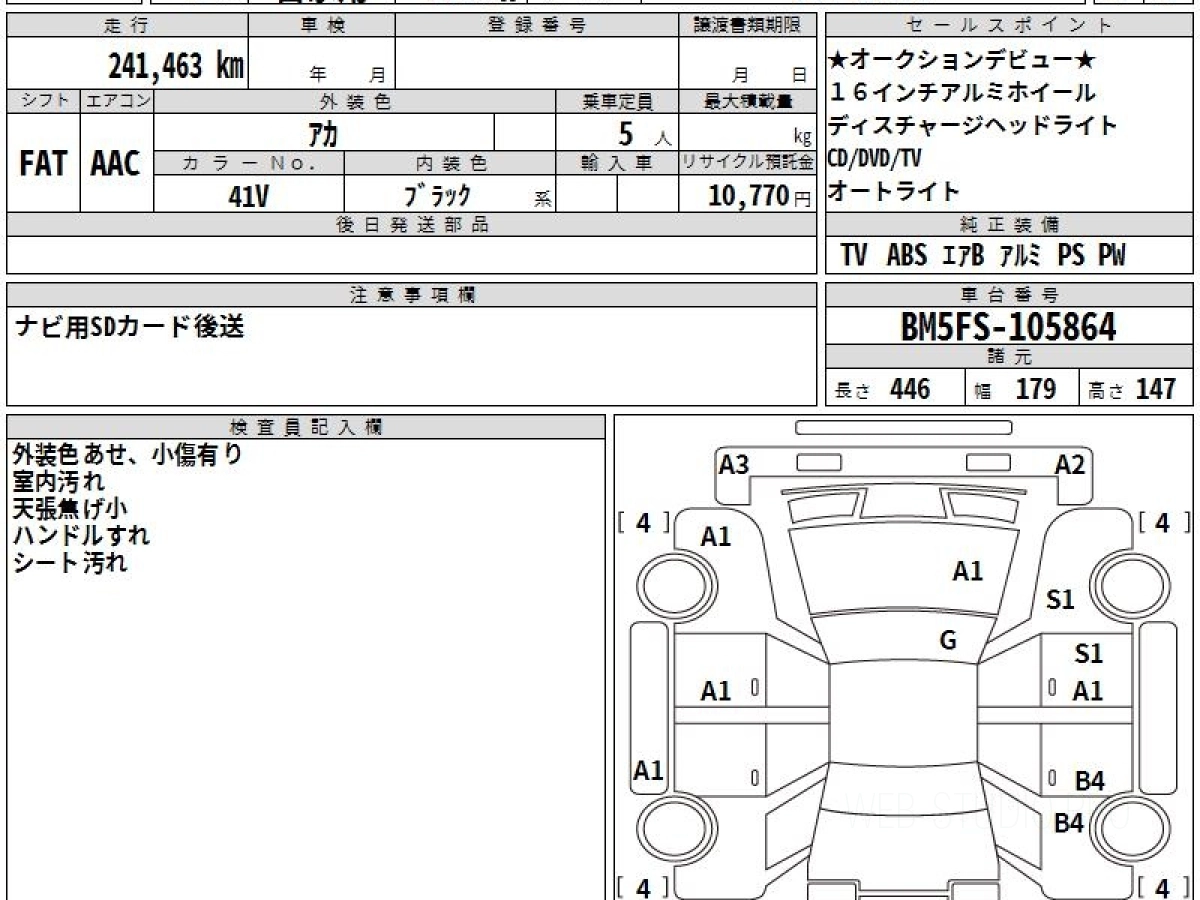Image resolution: width=1200 pixels, height=900 pixels.
Task: Select the 車検 header cell
Action: (x=321, y=26)
